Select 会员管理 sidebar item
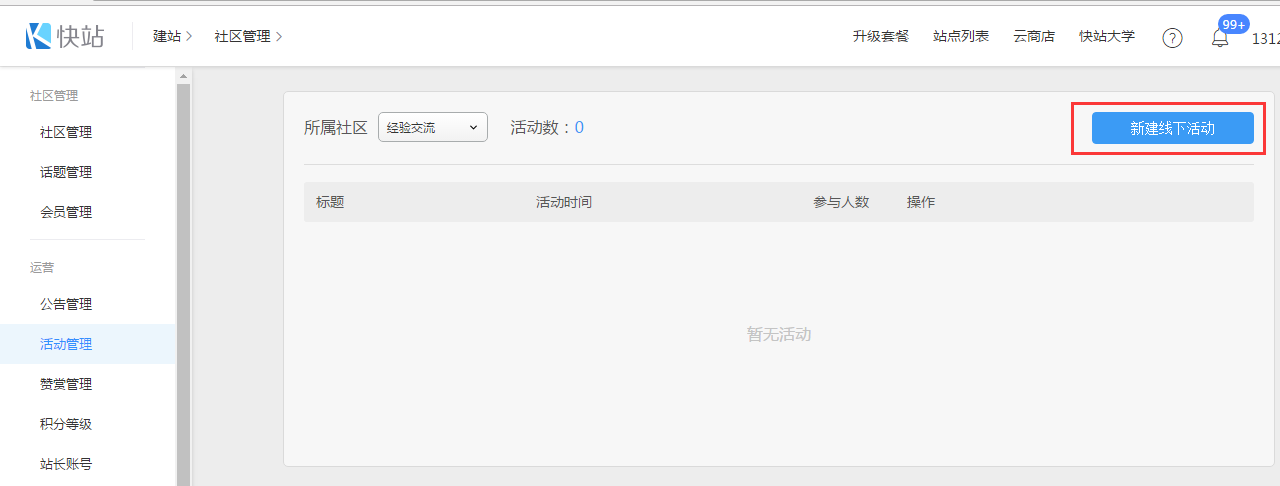1280x486 pixels. tap(66, 212)
